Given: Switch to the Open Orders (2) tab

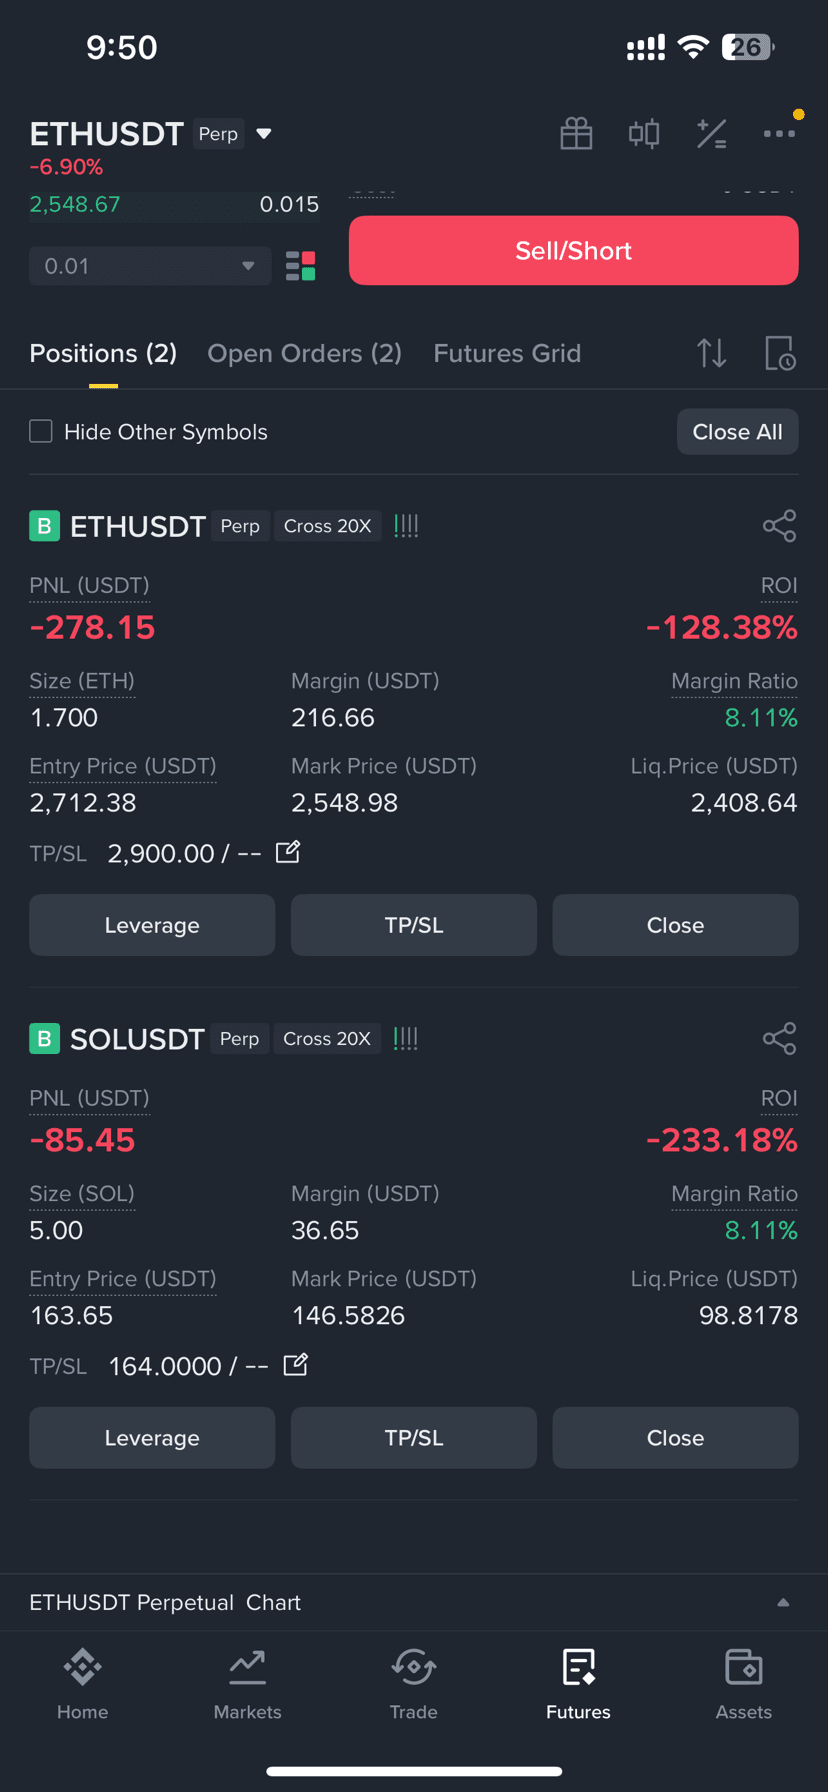Looking at the screenshot, I should (x=304, y=353).
